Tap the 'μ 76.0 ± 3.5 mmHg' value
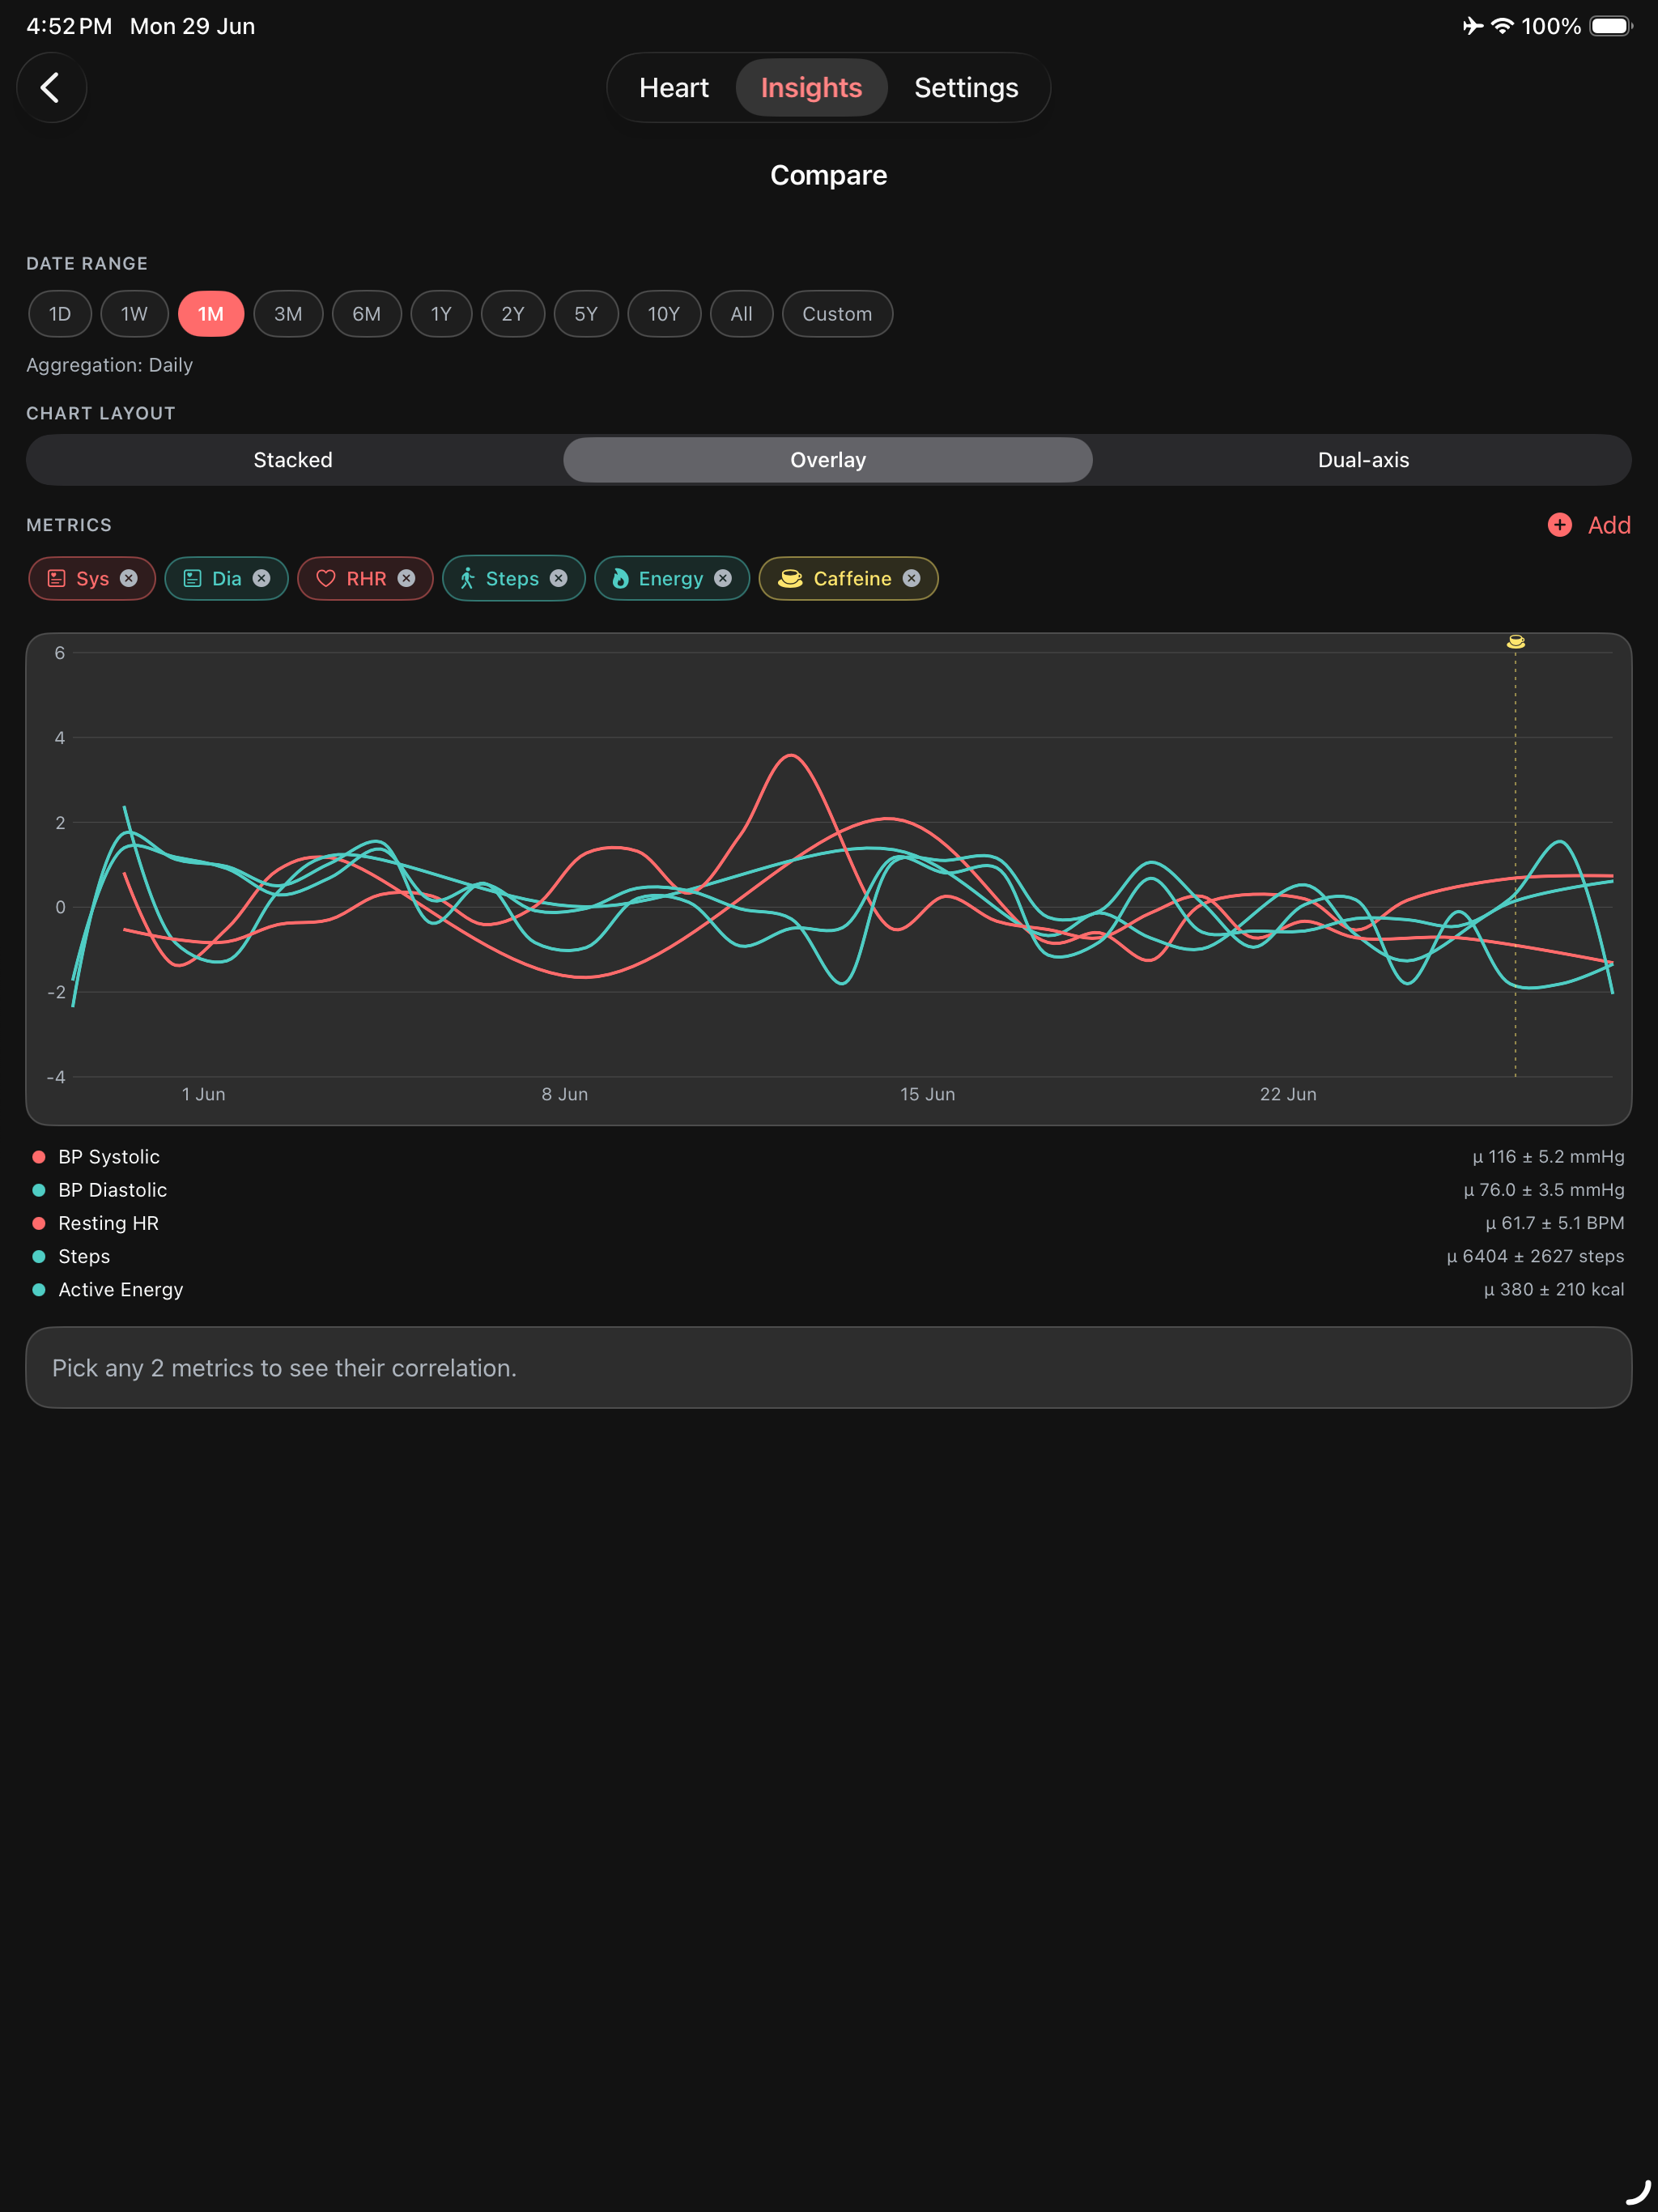Image resolution: width=1658 pixels, height=2212 pixels. point(1544,1190)
